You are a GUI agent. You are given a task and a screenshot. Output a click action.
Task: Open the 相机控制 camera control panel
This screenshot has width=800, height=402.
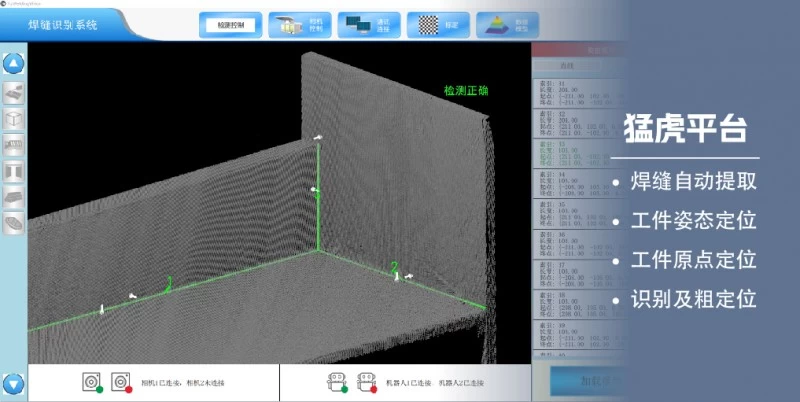[x=298, y=25]
